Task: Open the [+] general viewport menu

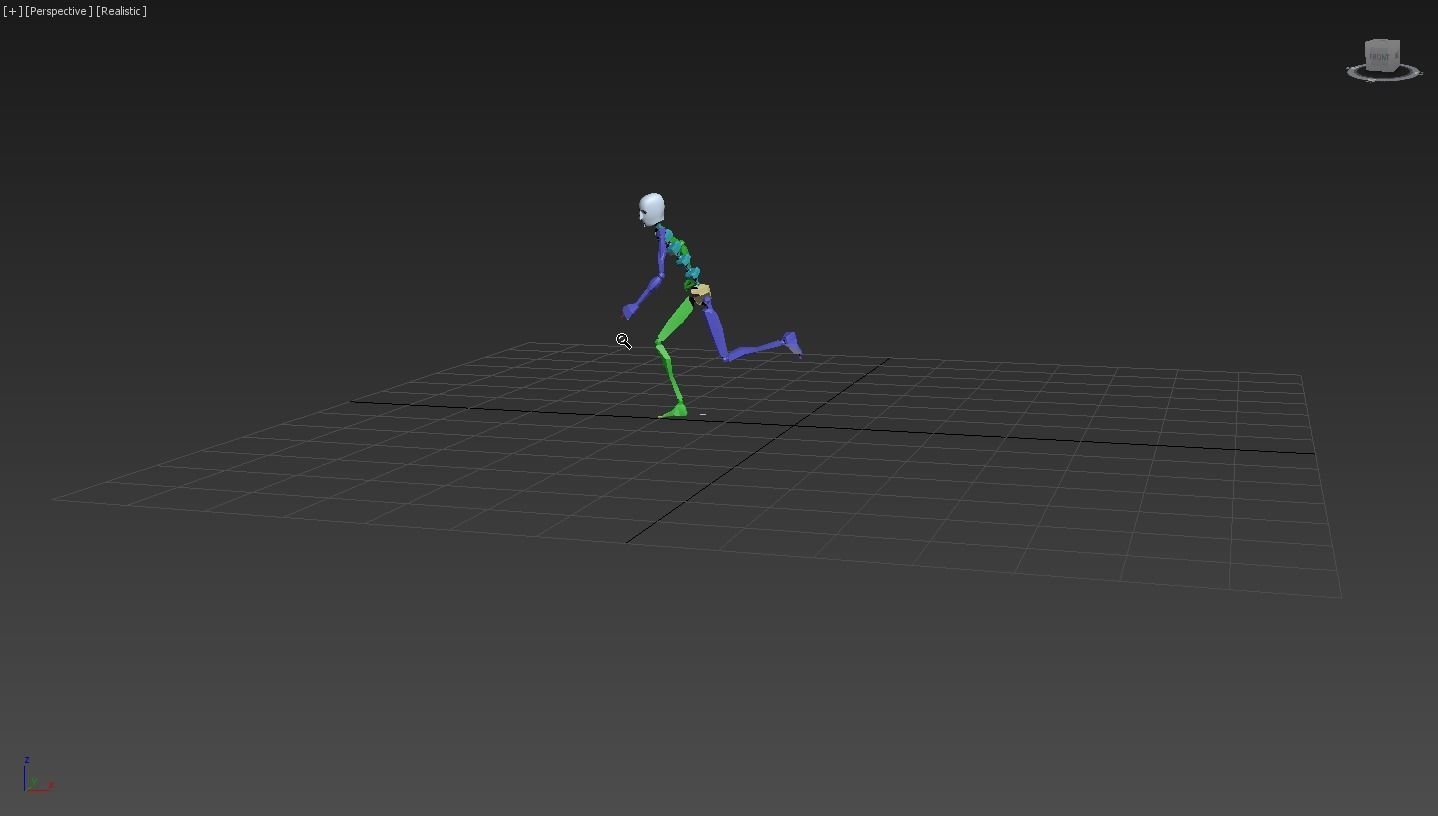Action: 12,11
